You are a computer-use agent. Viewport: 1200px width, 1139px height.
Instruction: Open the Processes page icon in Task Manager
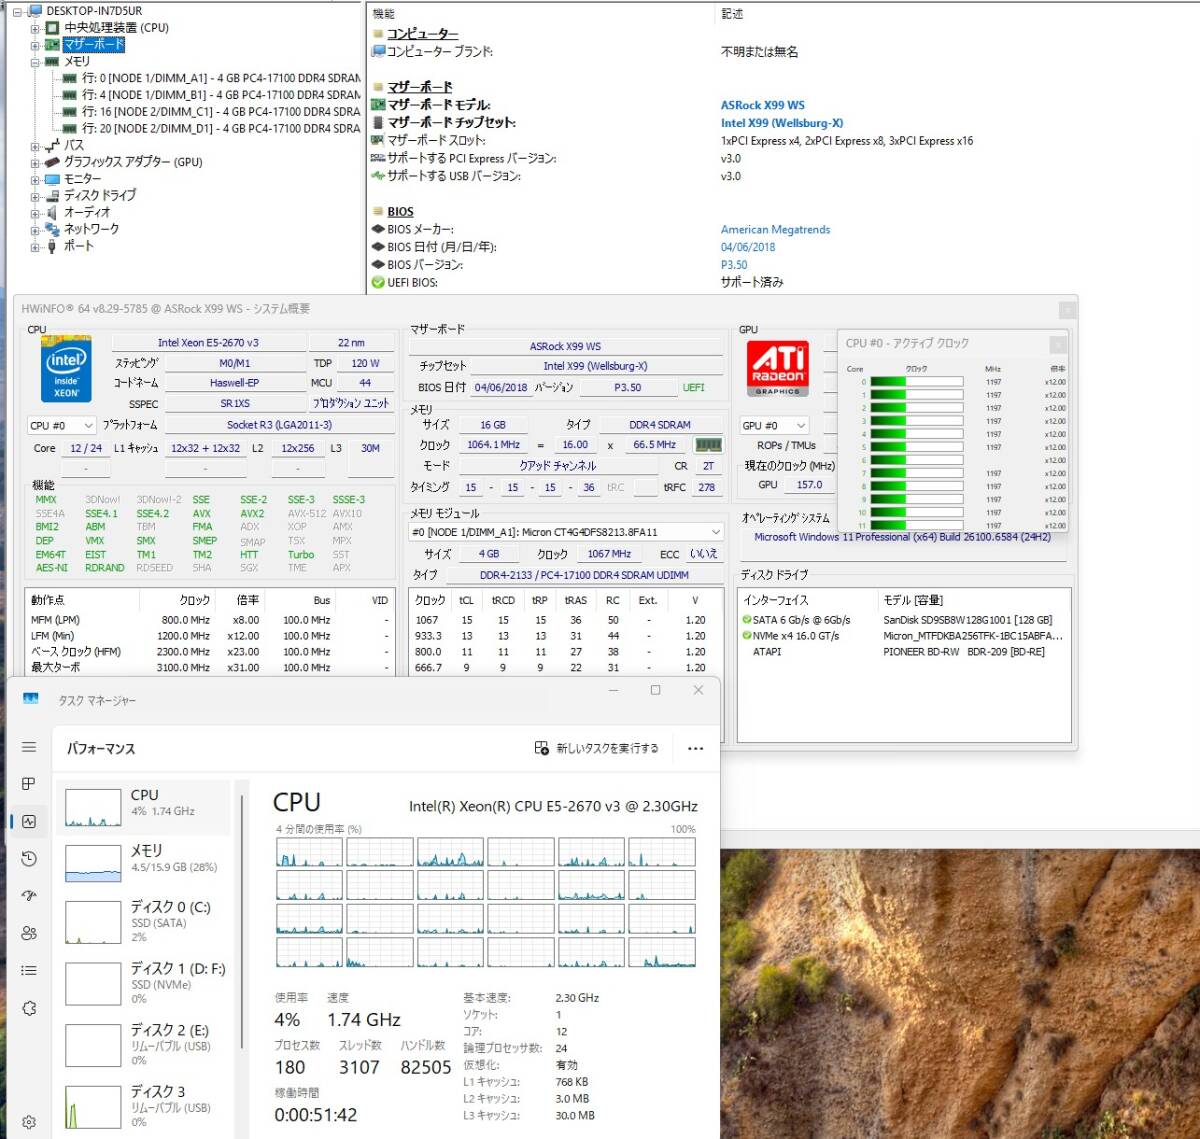tap(29, 784)
